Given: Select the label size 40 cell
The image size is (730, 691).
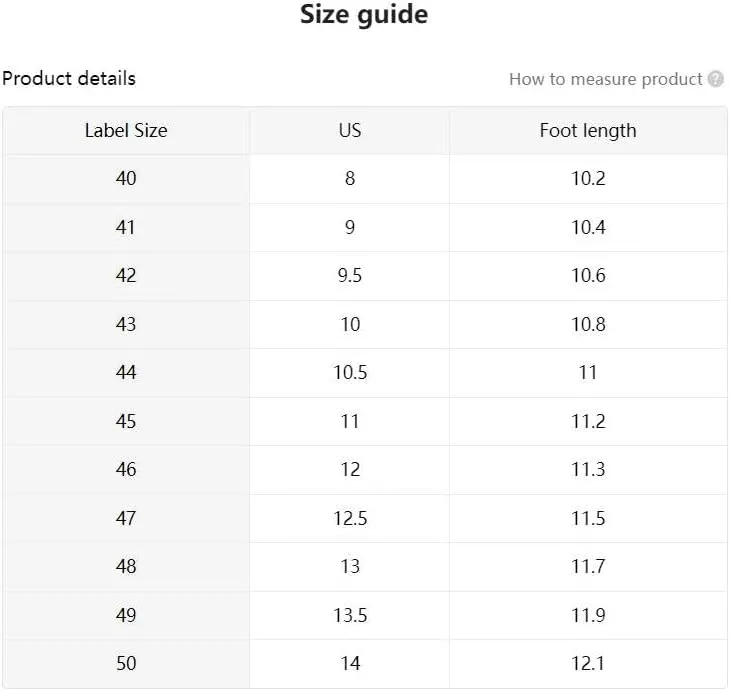Looking at the screenshot, I should pyautogui.click(x=126, y=179).
